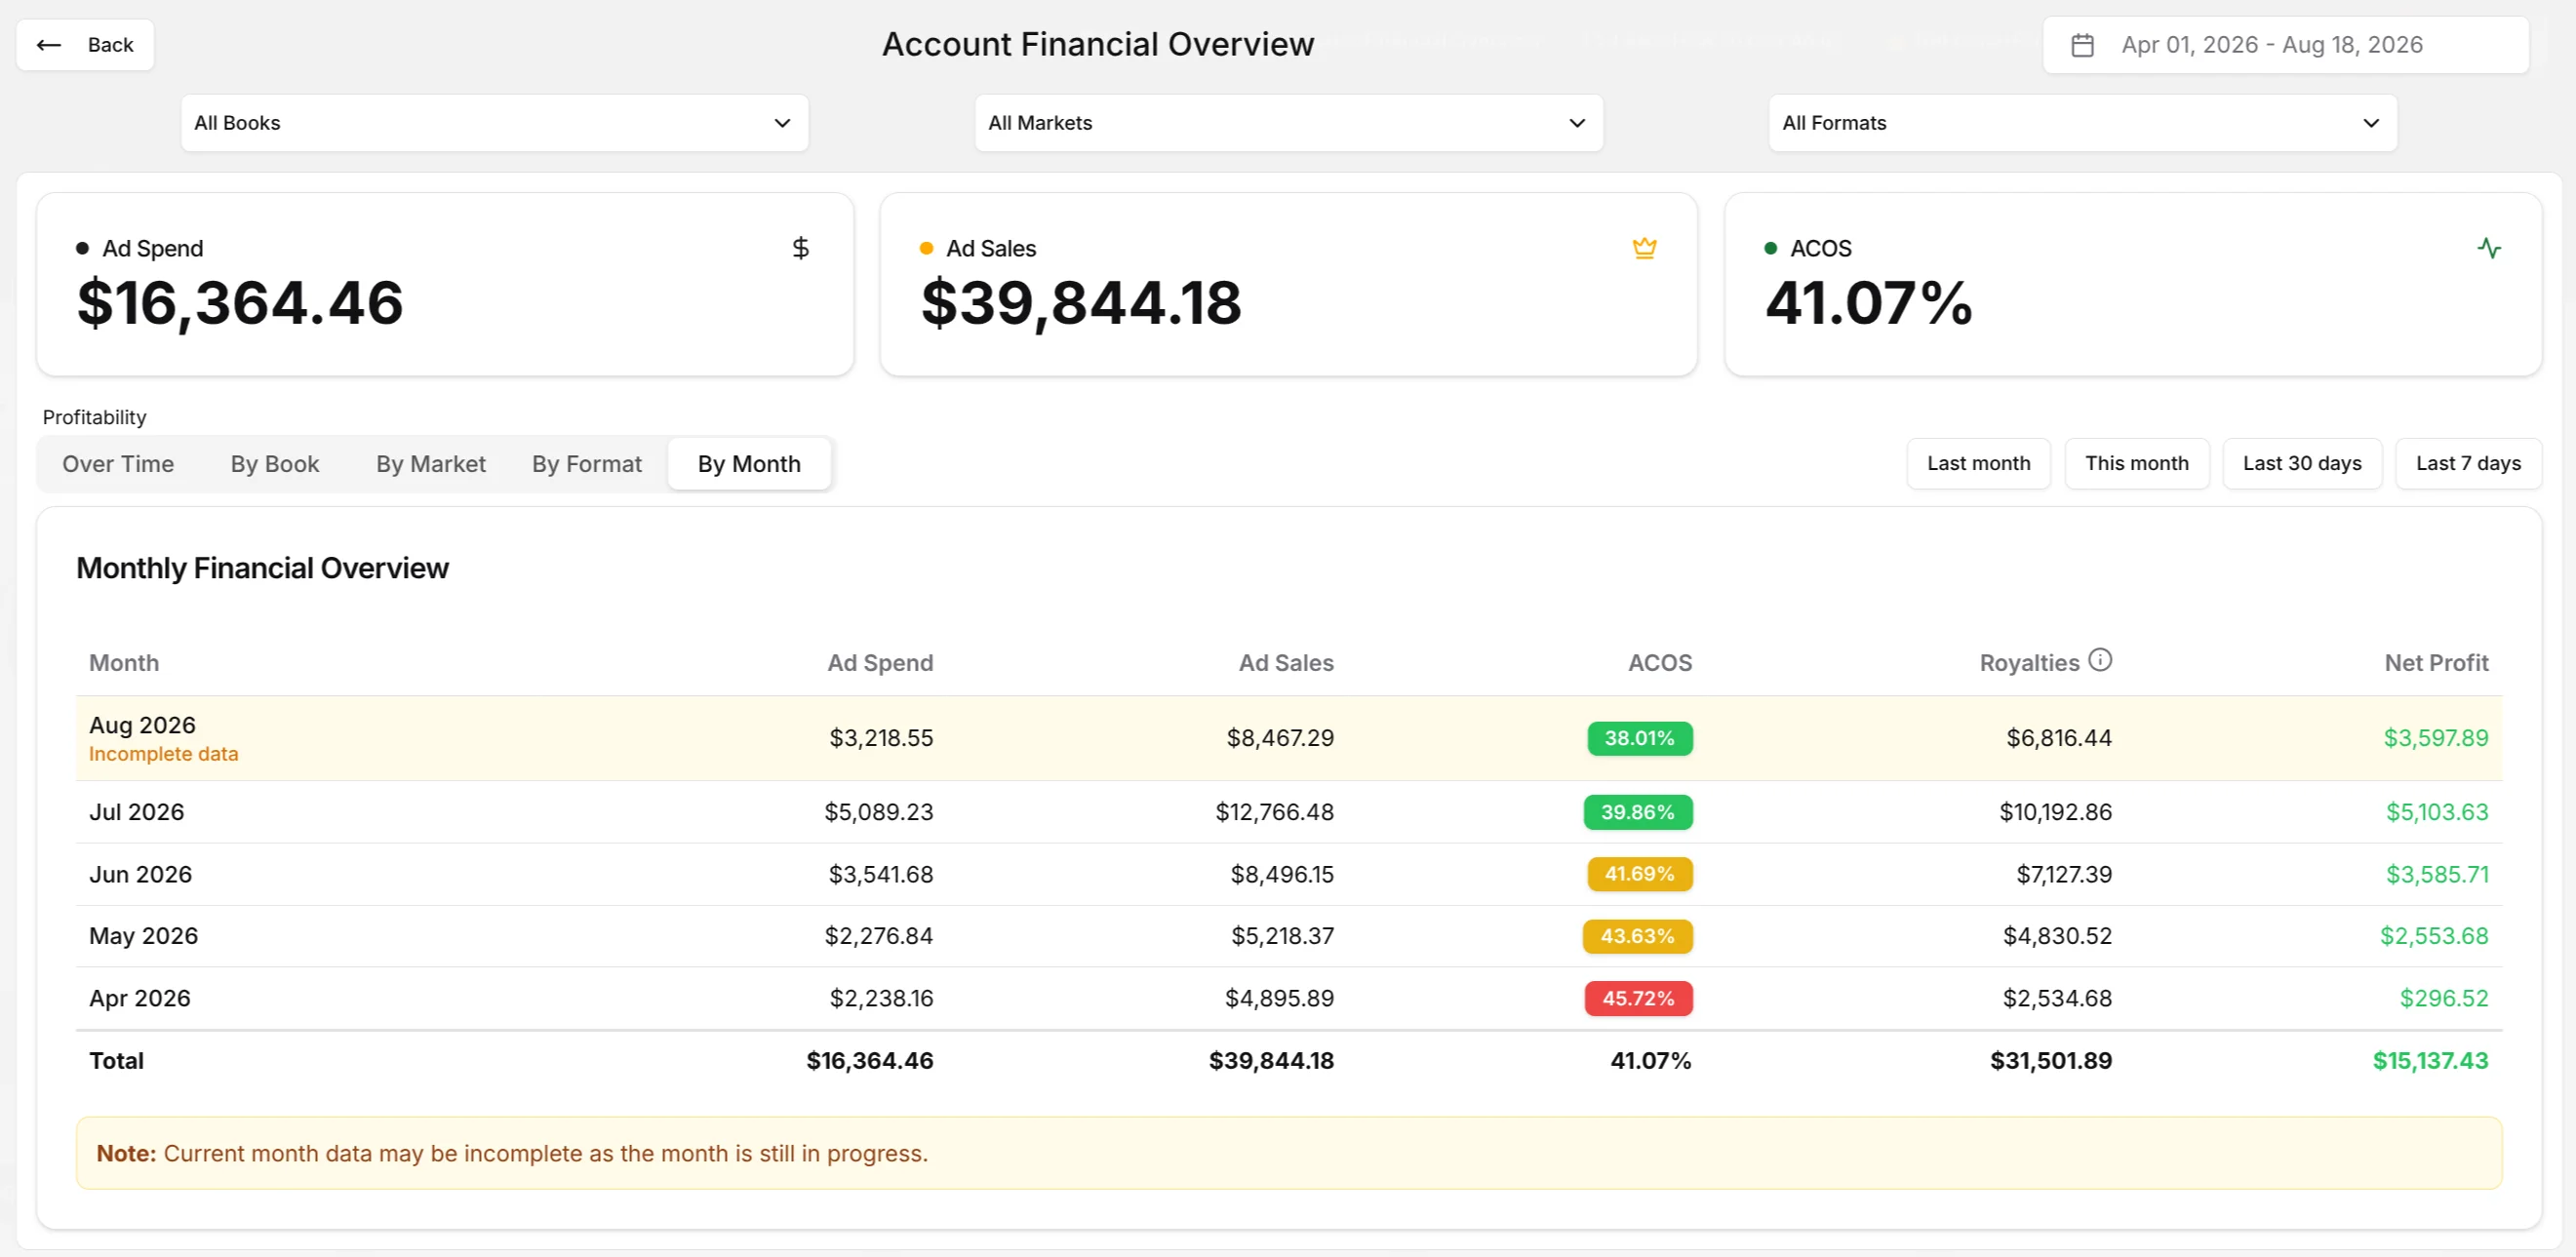Filter by Last 7 days
The width and height of the screenshot is (2576, 1257).
(2468, 463)
